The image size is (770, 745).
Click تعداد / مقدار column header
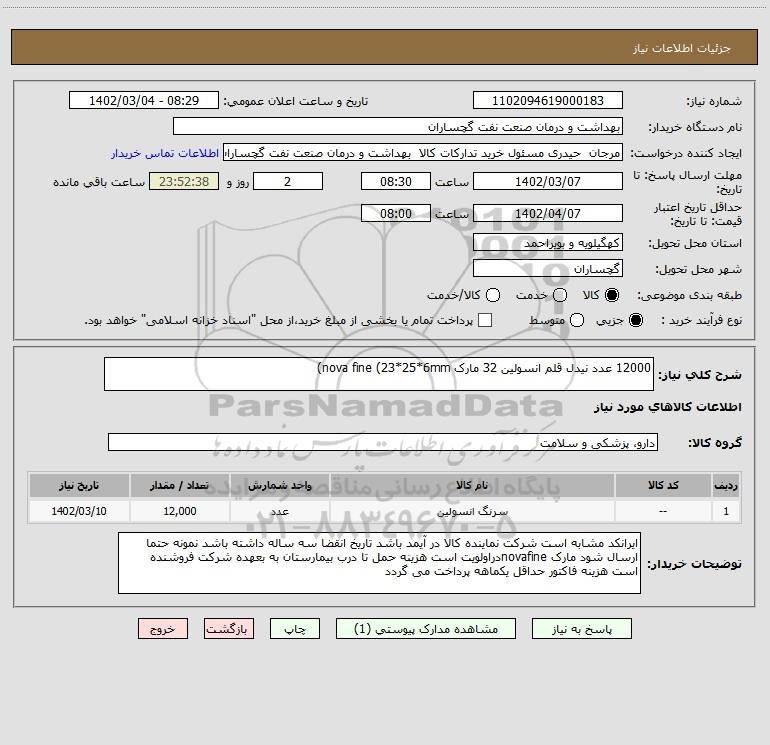180,485
